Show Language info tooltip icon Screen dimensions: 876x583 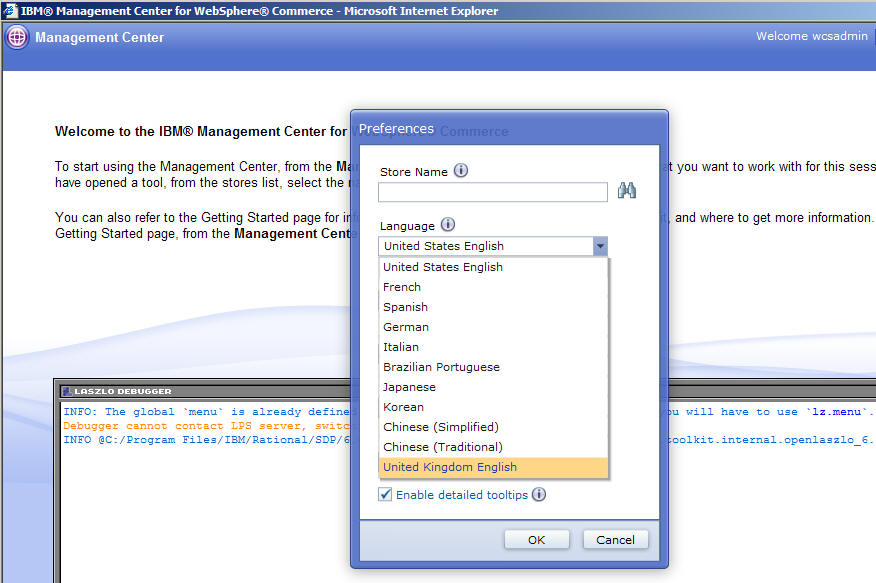pos(448,224)
